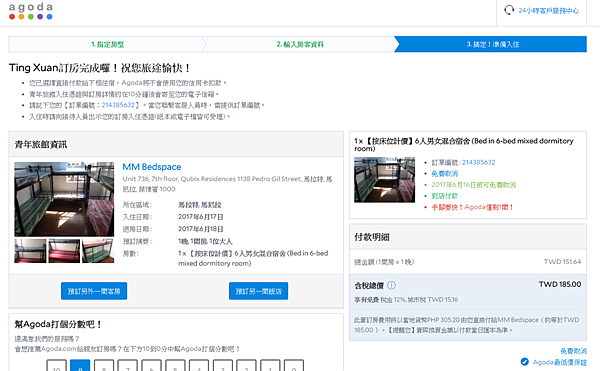
Task: Click the 免費取消 link under payment details
Action: coord(573,351)
